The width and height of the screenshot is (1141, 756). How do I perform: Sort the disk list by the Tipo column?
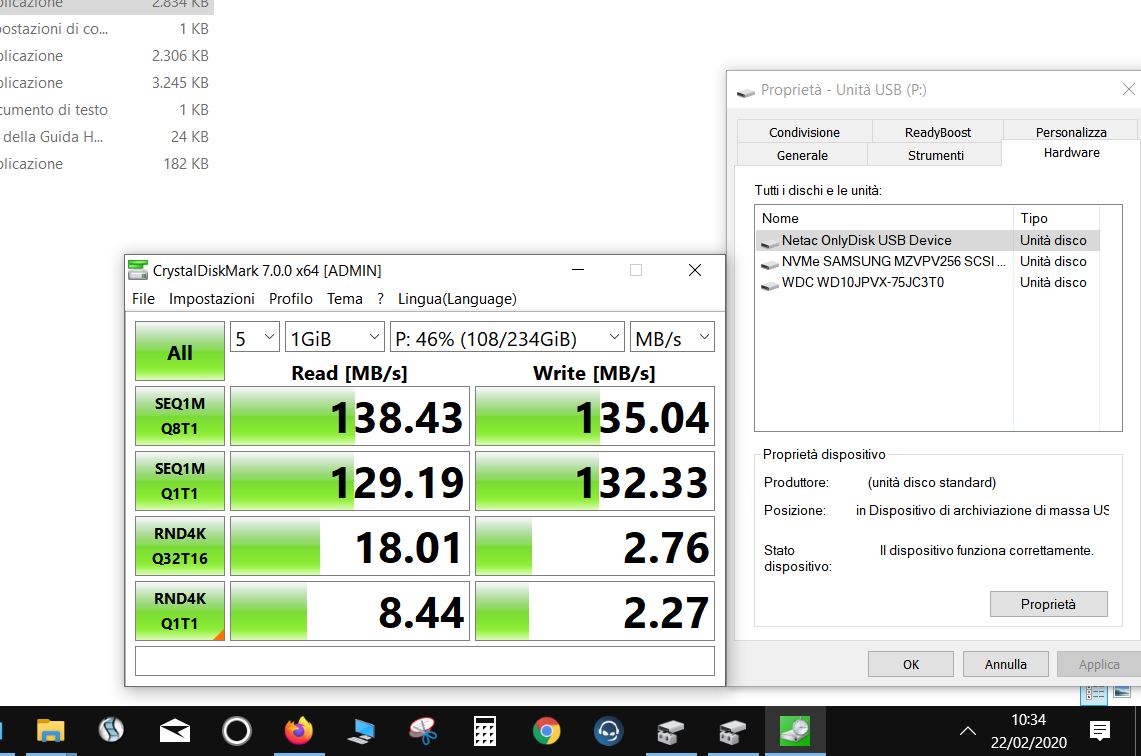tap(1056, 218)
